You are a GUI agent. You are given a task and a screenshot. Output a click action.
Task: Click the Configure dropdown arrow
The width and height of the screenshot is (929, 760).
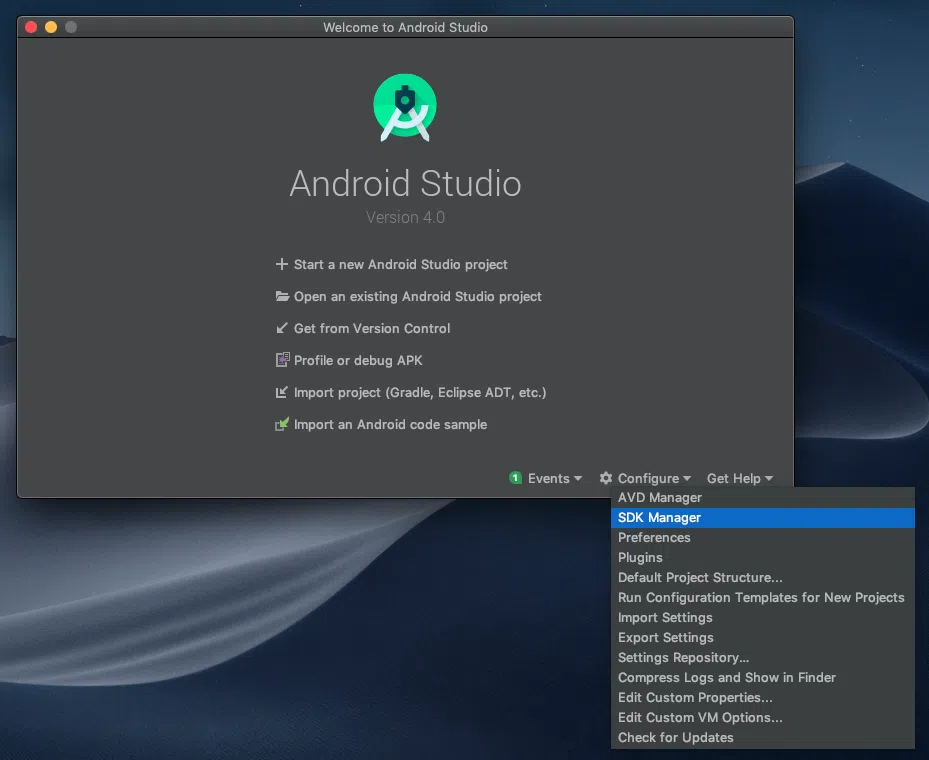pyautogui.click(x=687, y=479)
